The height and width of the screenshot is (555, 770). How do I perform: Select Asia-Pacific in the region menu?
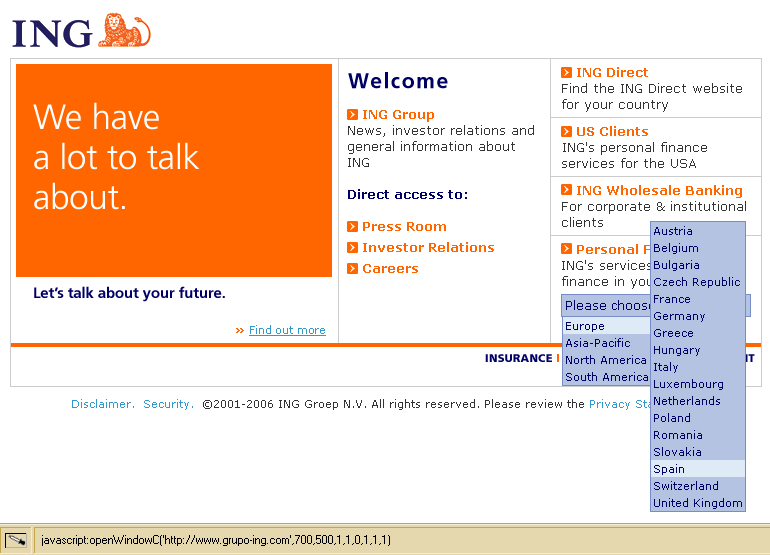click(606, 343)
